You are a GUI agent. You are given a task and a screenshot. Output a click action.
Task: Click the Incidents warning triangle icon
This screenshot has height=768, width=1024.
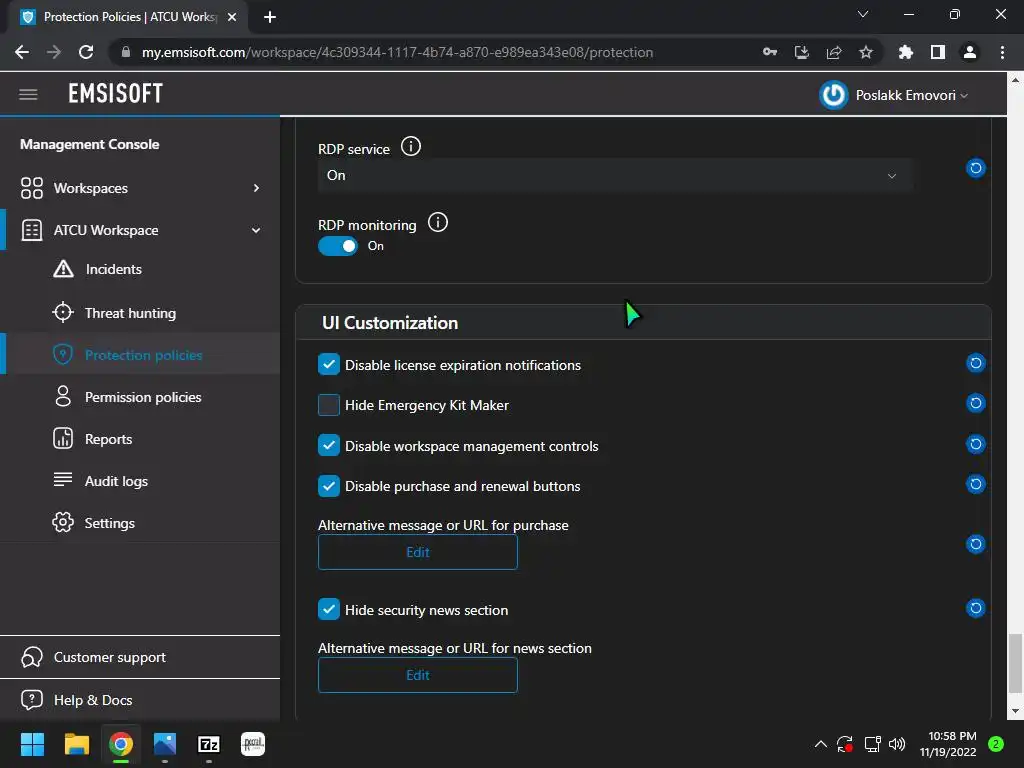tap(63, 268)
